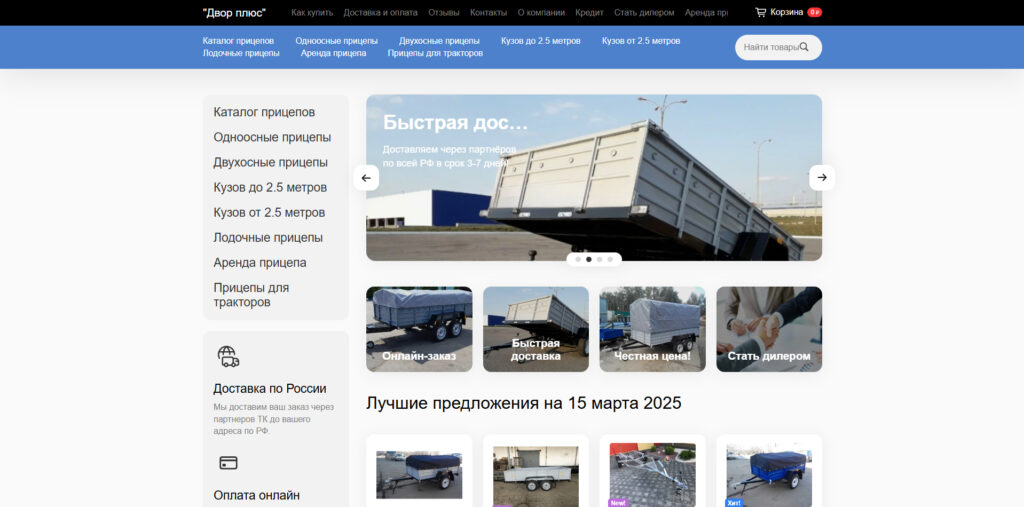Open "Аренда прицепа" in blue navigation bar
The height and width of the screenshot is (507, 1024).
pos(333,53)
